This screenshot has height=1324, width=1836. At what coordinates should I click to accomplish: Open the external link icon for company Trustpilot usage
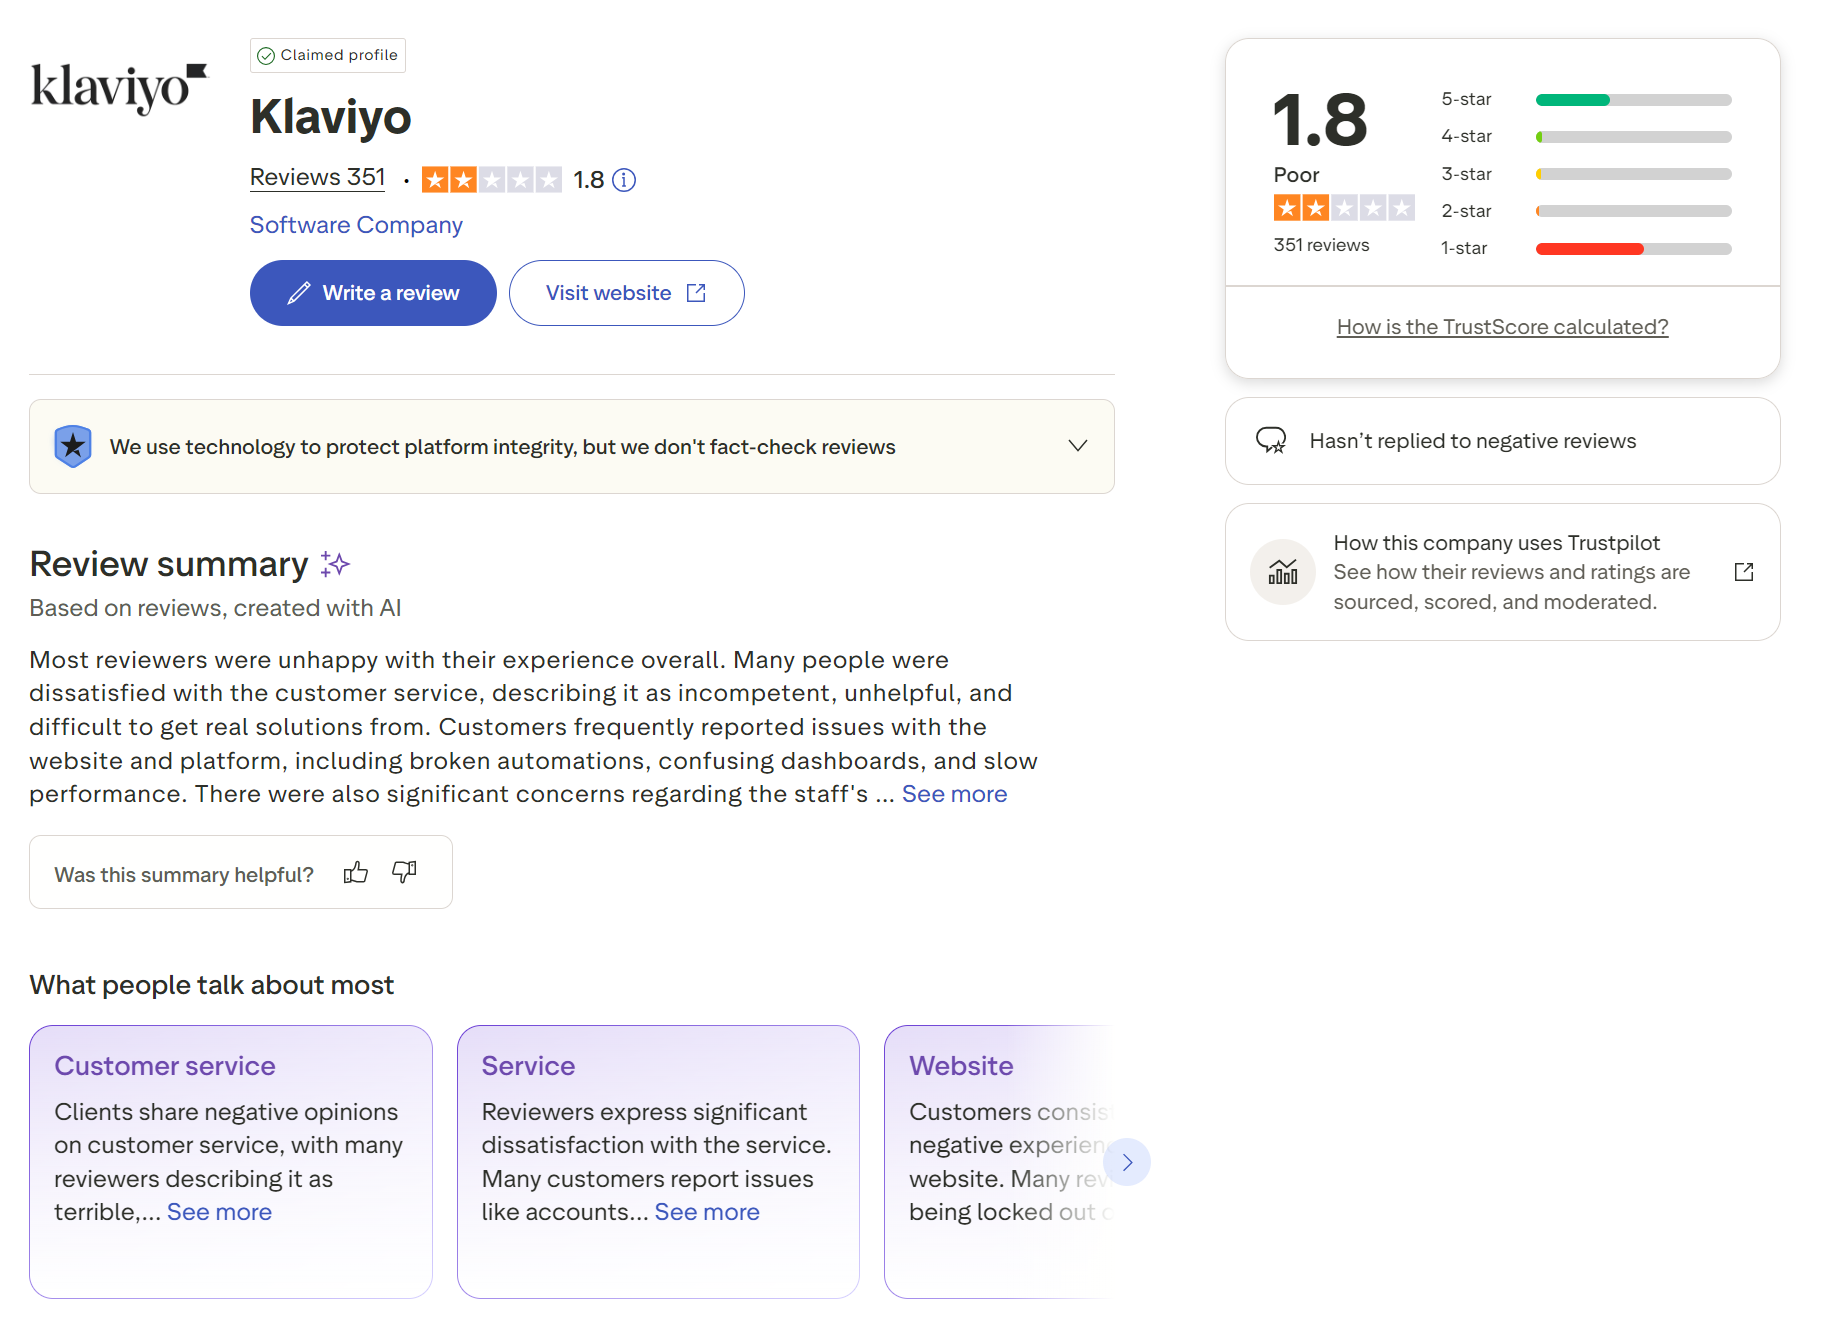click(x=1744, y=571)
